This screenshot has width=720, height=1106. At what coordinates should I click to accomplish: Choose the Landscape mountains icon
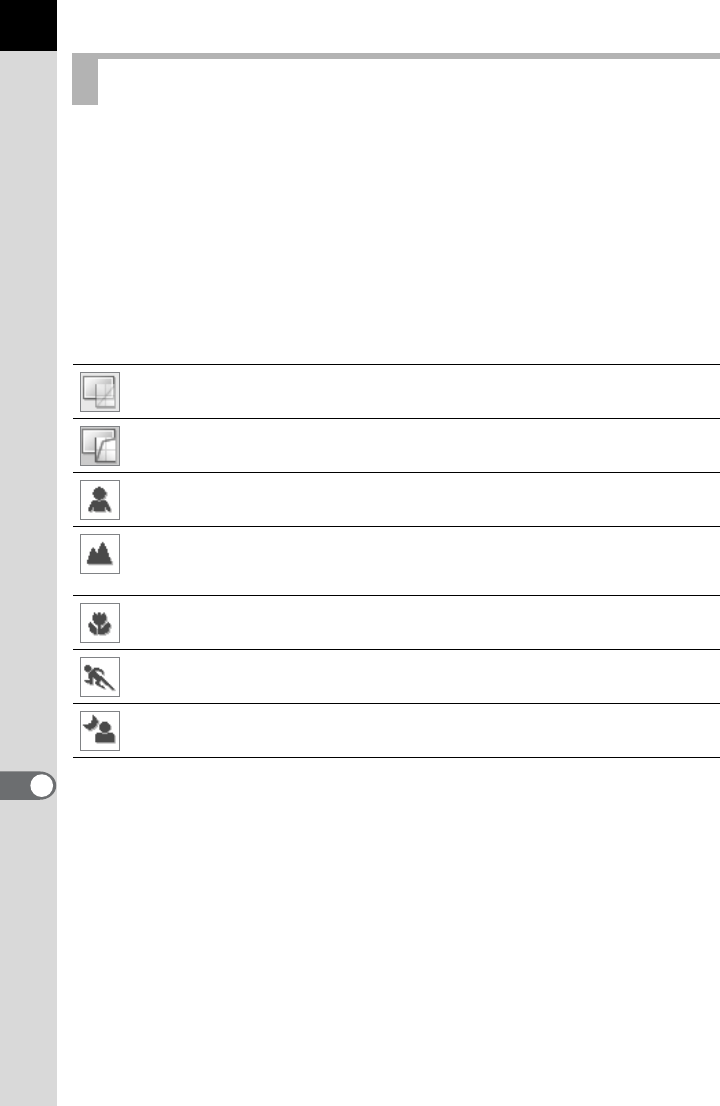pyautogui.click(x=100, y=554)
